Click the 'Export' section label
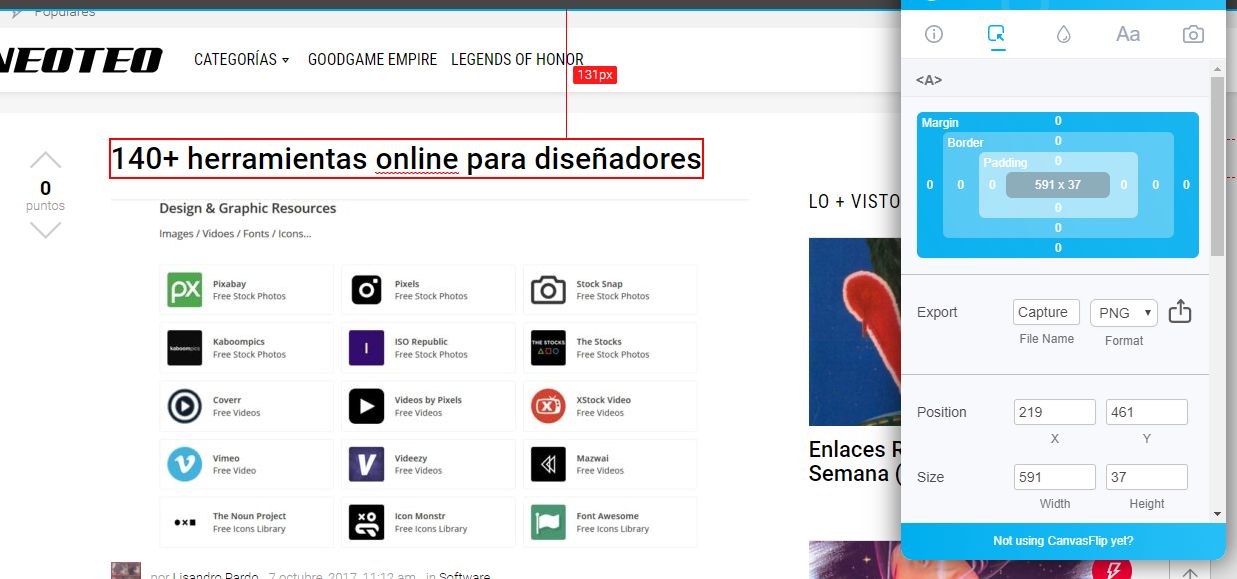 [937, 312]
